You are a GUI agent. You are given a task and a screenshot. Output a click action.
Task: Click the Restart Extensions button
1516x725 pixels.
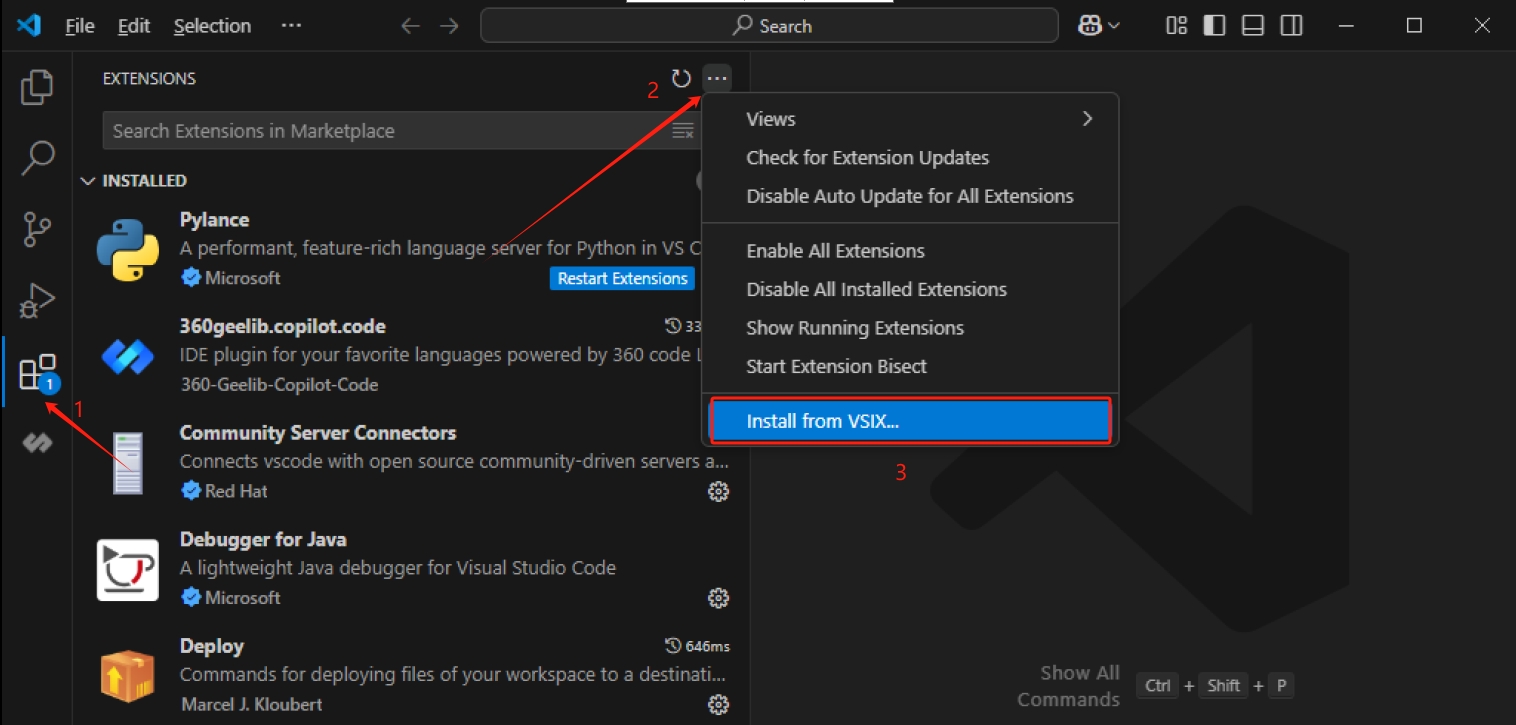pos(622,278)
